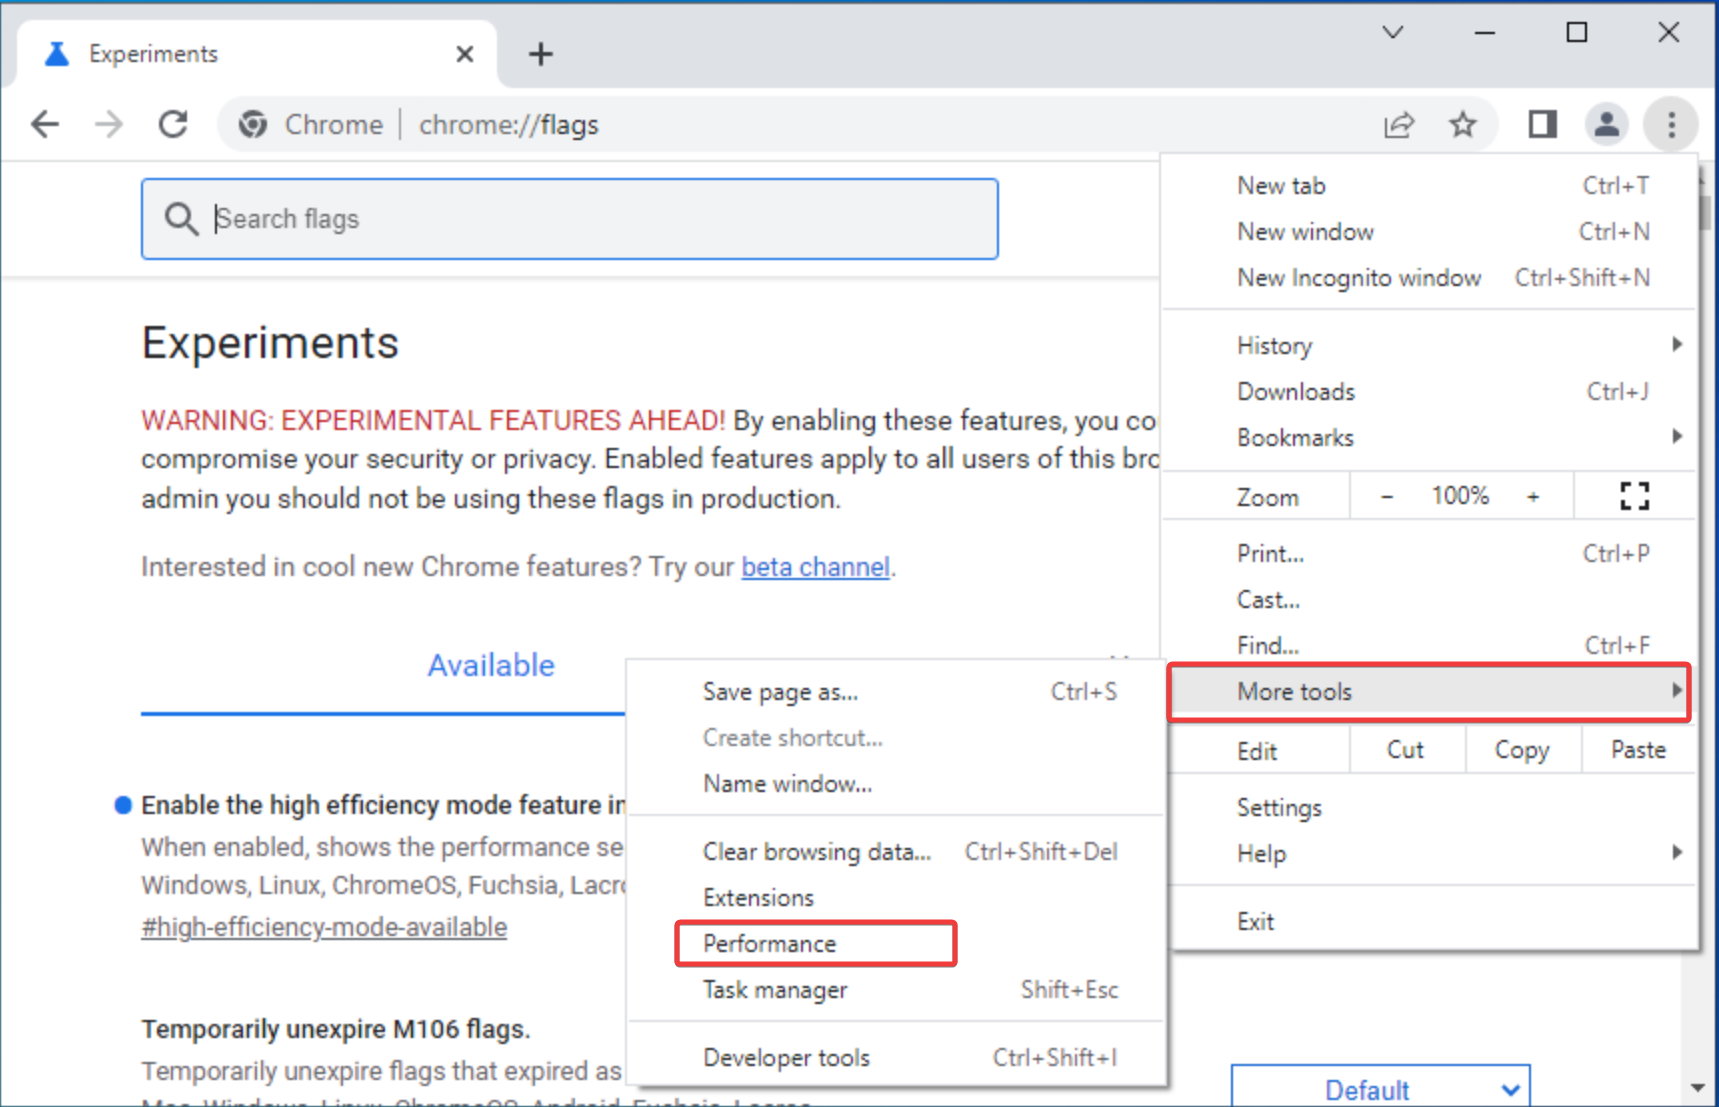
Task: Reload the chrome://flags page
Action: tap(173, 125)
